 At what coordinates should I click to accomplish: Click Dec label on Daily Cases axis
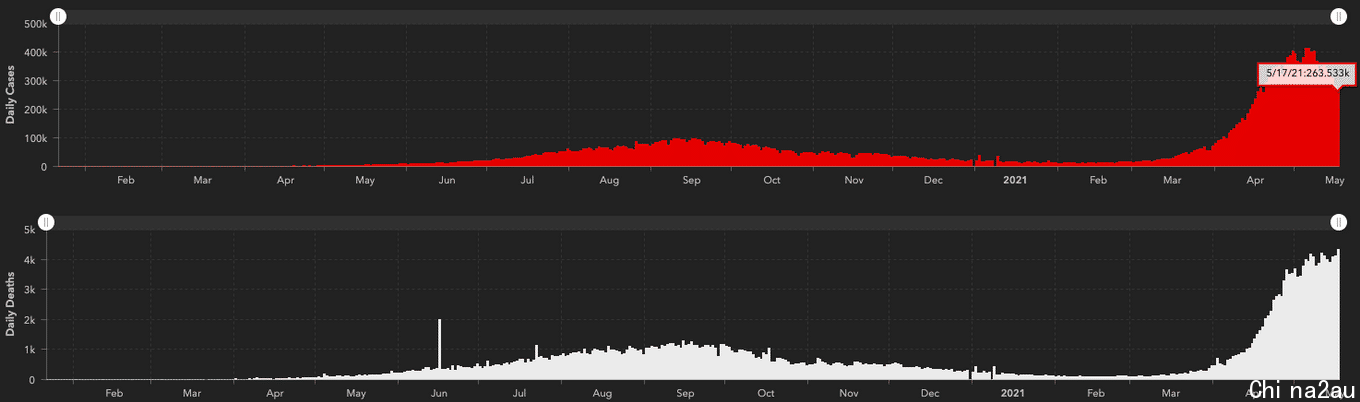[933, 181]
